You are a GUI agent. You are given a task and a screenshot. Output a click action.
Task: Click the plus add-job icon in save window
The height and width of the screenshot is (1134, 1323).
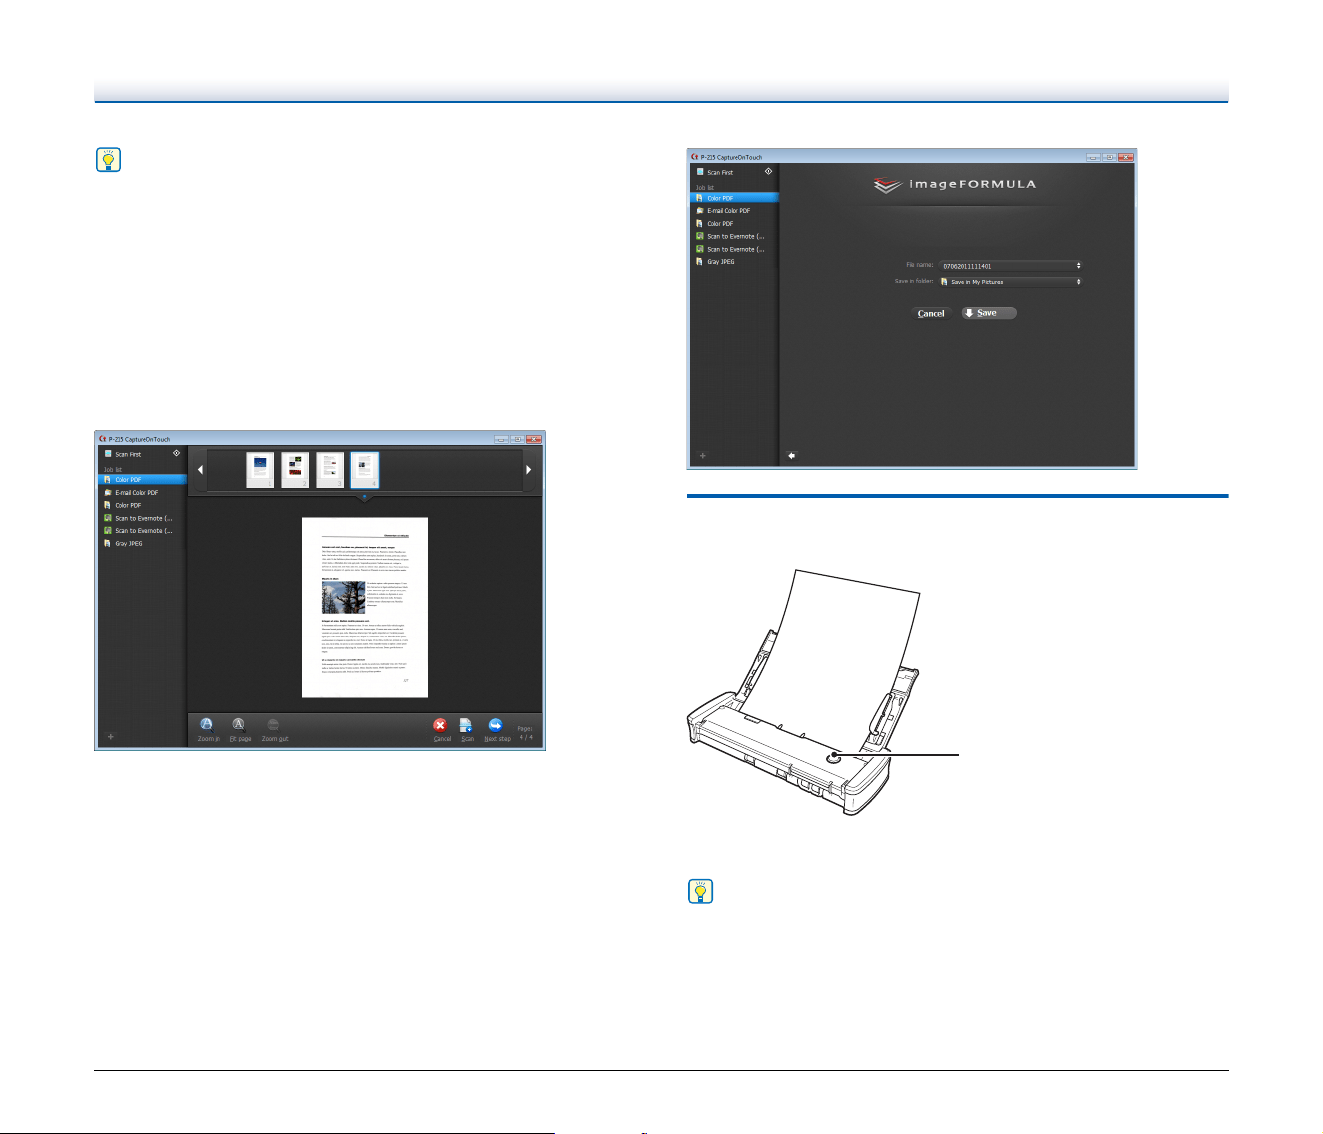click(703, 455)
